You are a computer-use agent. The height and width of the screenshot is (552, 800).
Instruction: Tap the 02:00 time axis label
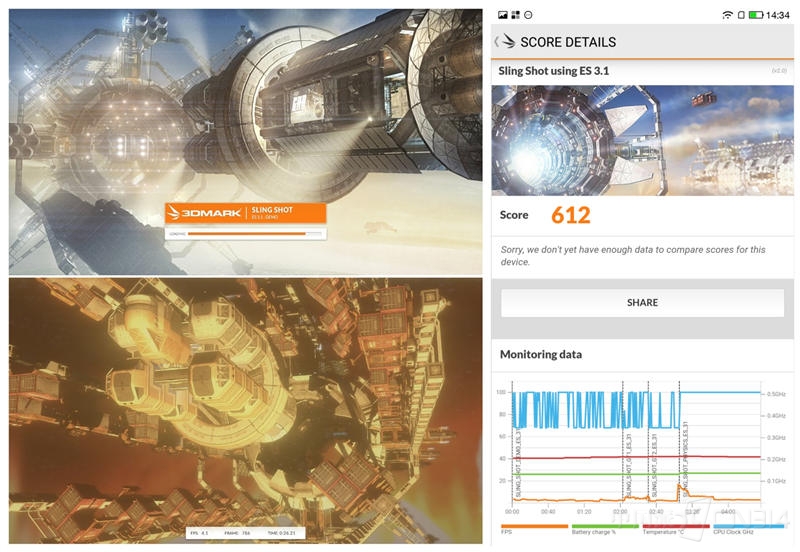coord(620,512)
